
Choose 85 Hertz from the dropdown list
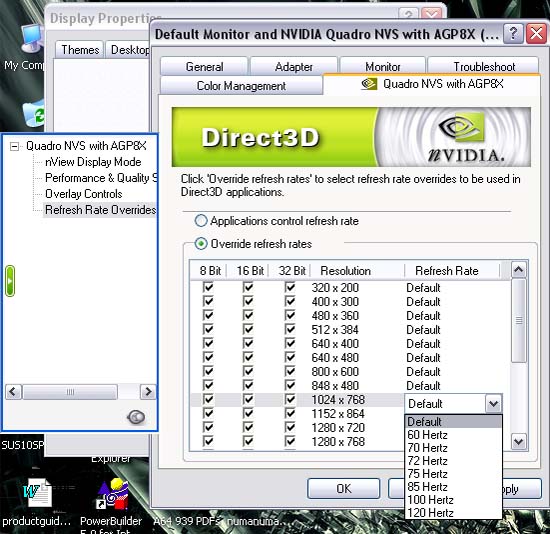pyautogui.click(x=453, y=487)
